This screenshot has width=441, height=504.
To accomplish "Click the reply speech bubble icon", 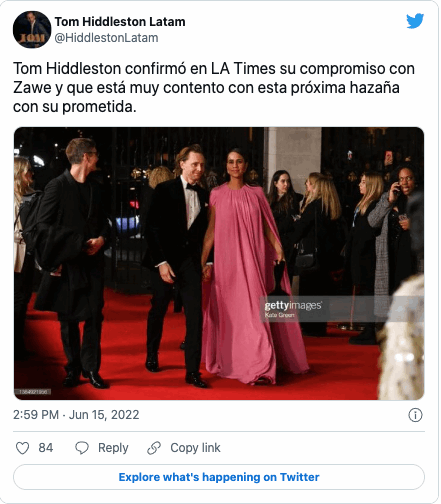I will [82, 448].
